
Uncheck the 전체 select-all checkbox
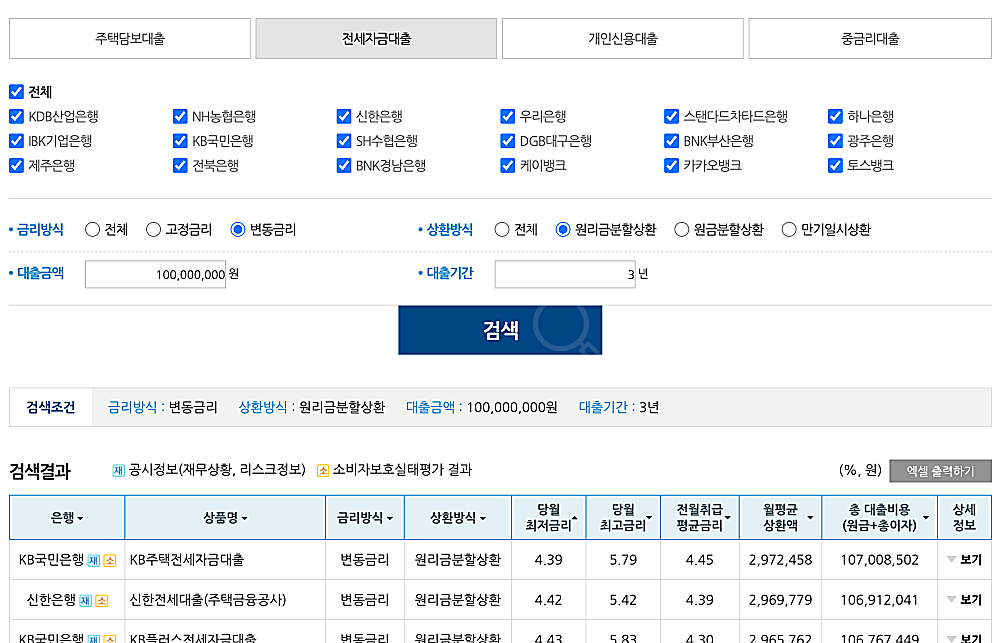click(x=16, y=91)
